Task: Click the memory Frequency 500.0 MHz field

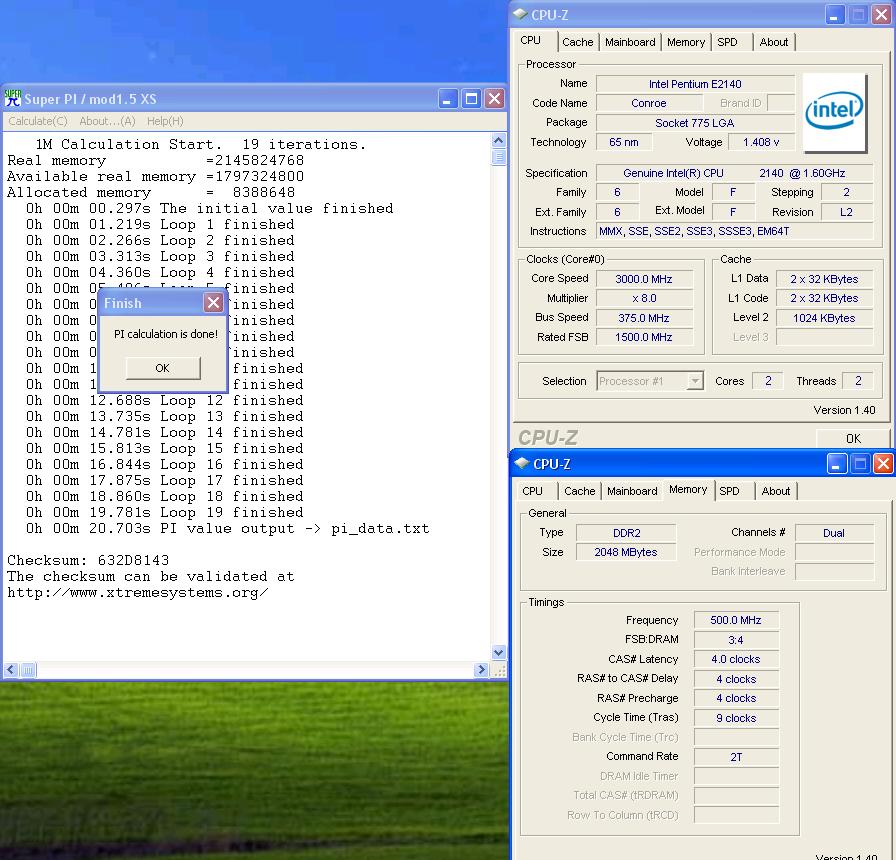Action: [x=736, y=620]
